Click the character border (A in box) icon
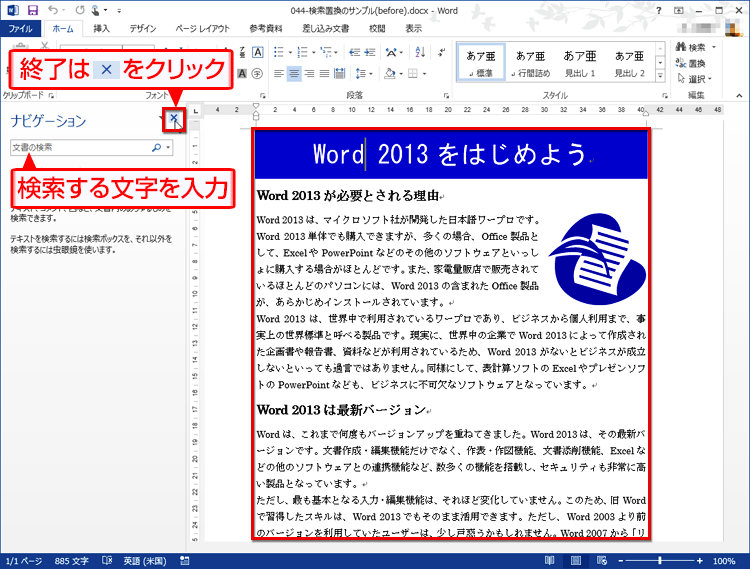750x569 pixels. [x=257, y=52]
